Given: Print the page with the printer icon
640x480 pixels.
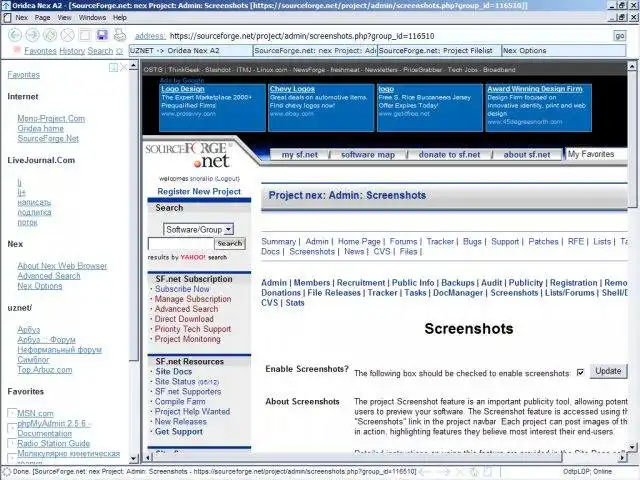Looking at the screenshot, I should (x=120, y=35).
